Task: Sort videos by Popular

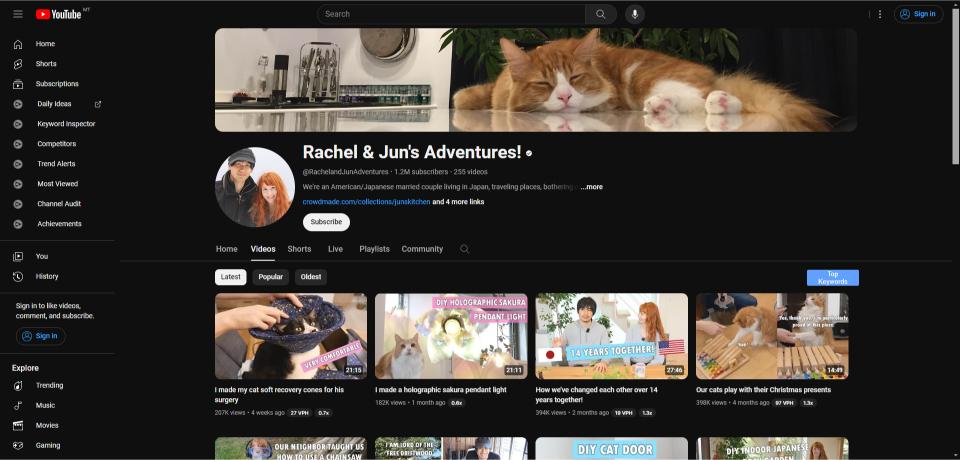Action: tap(271, 277)
